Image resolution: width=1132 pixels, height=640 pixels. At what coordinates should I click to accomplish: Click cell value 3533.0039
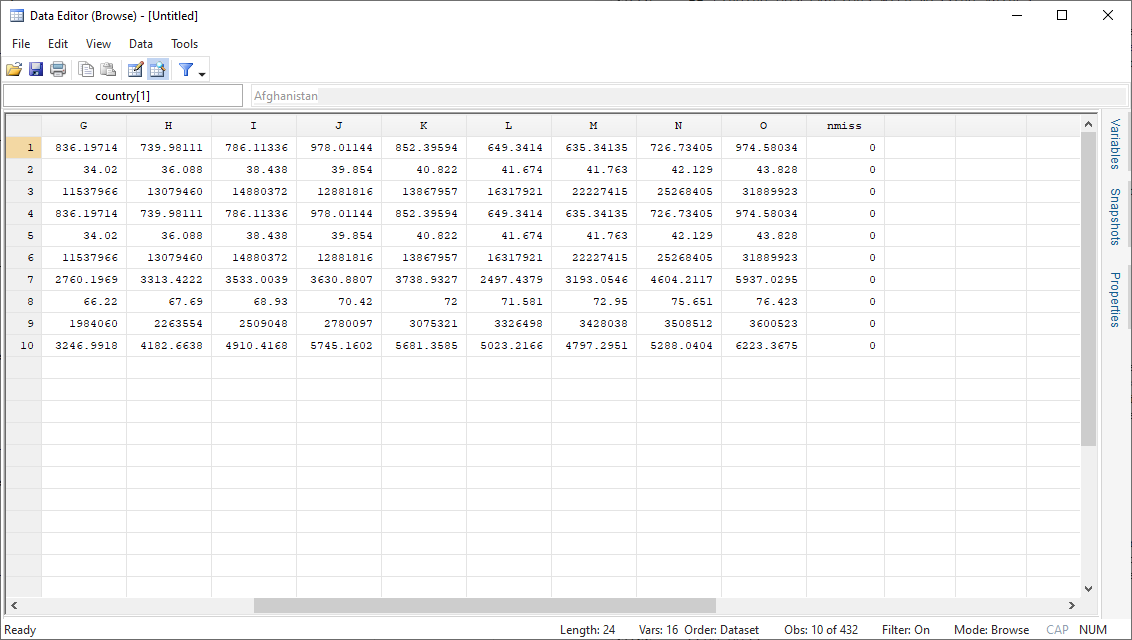256,280
